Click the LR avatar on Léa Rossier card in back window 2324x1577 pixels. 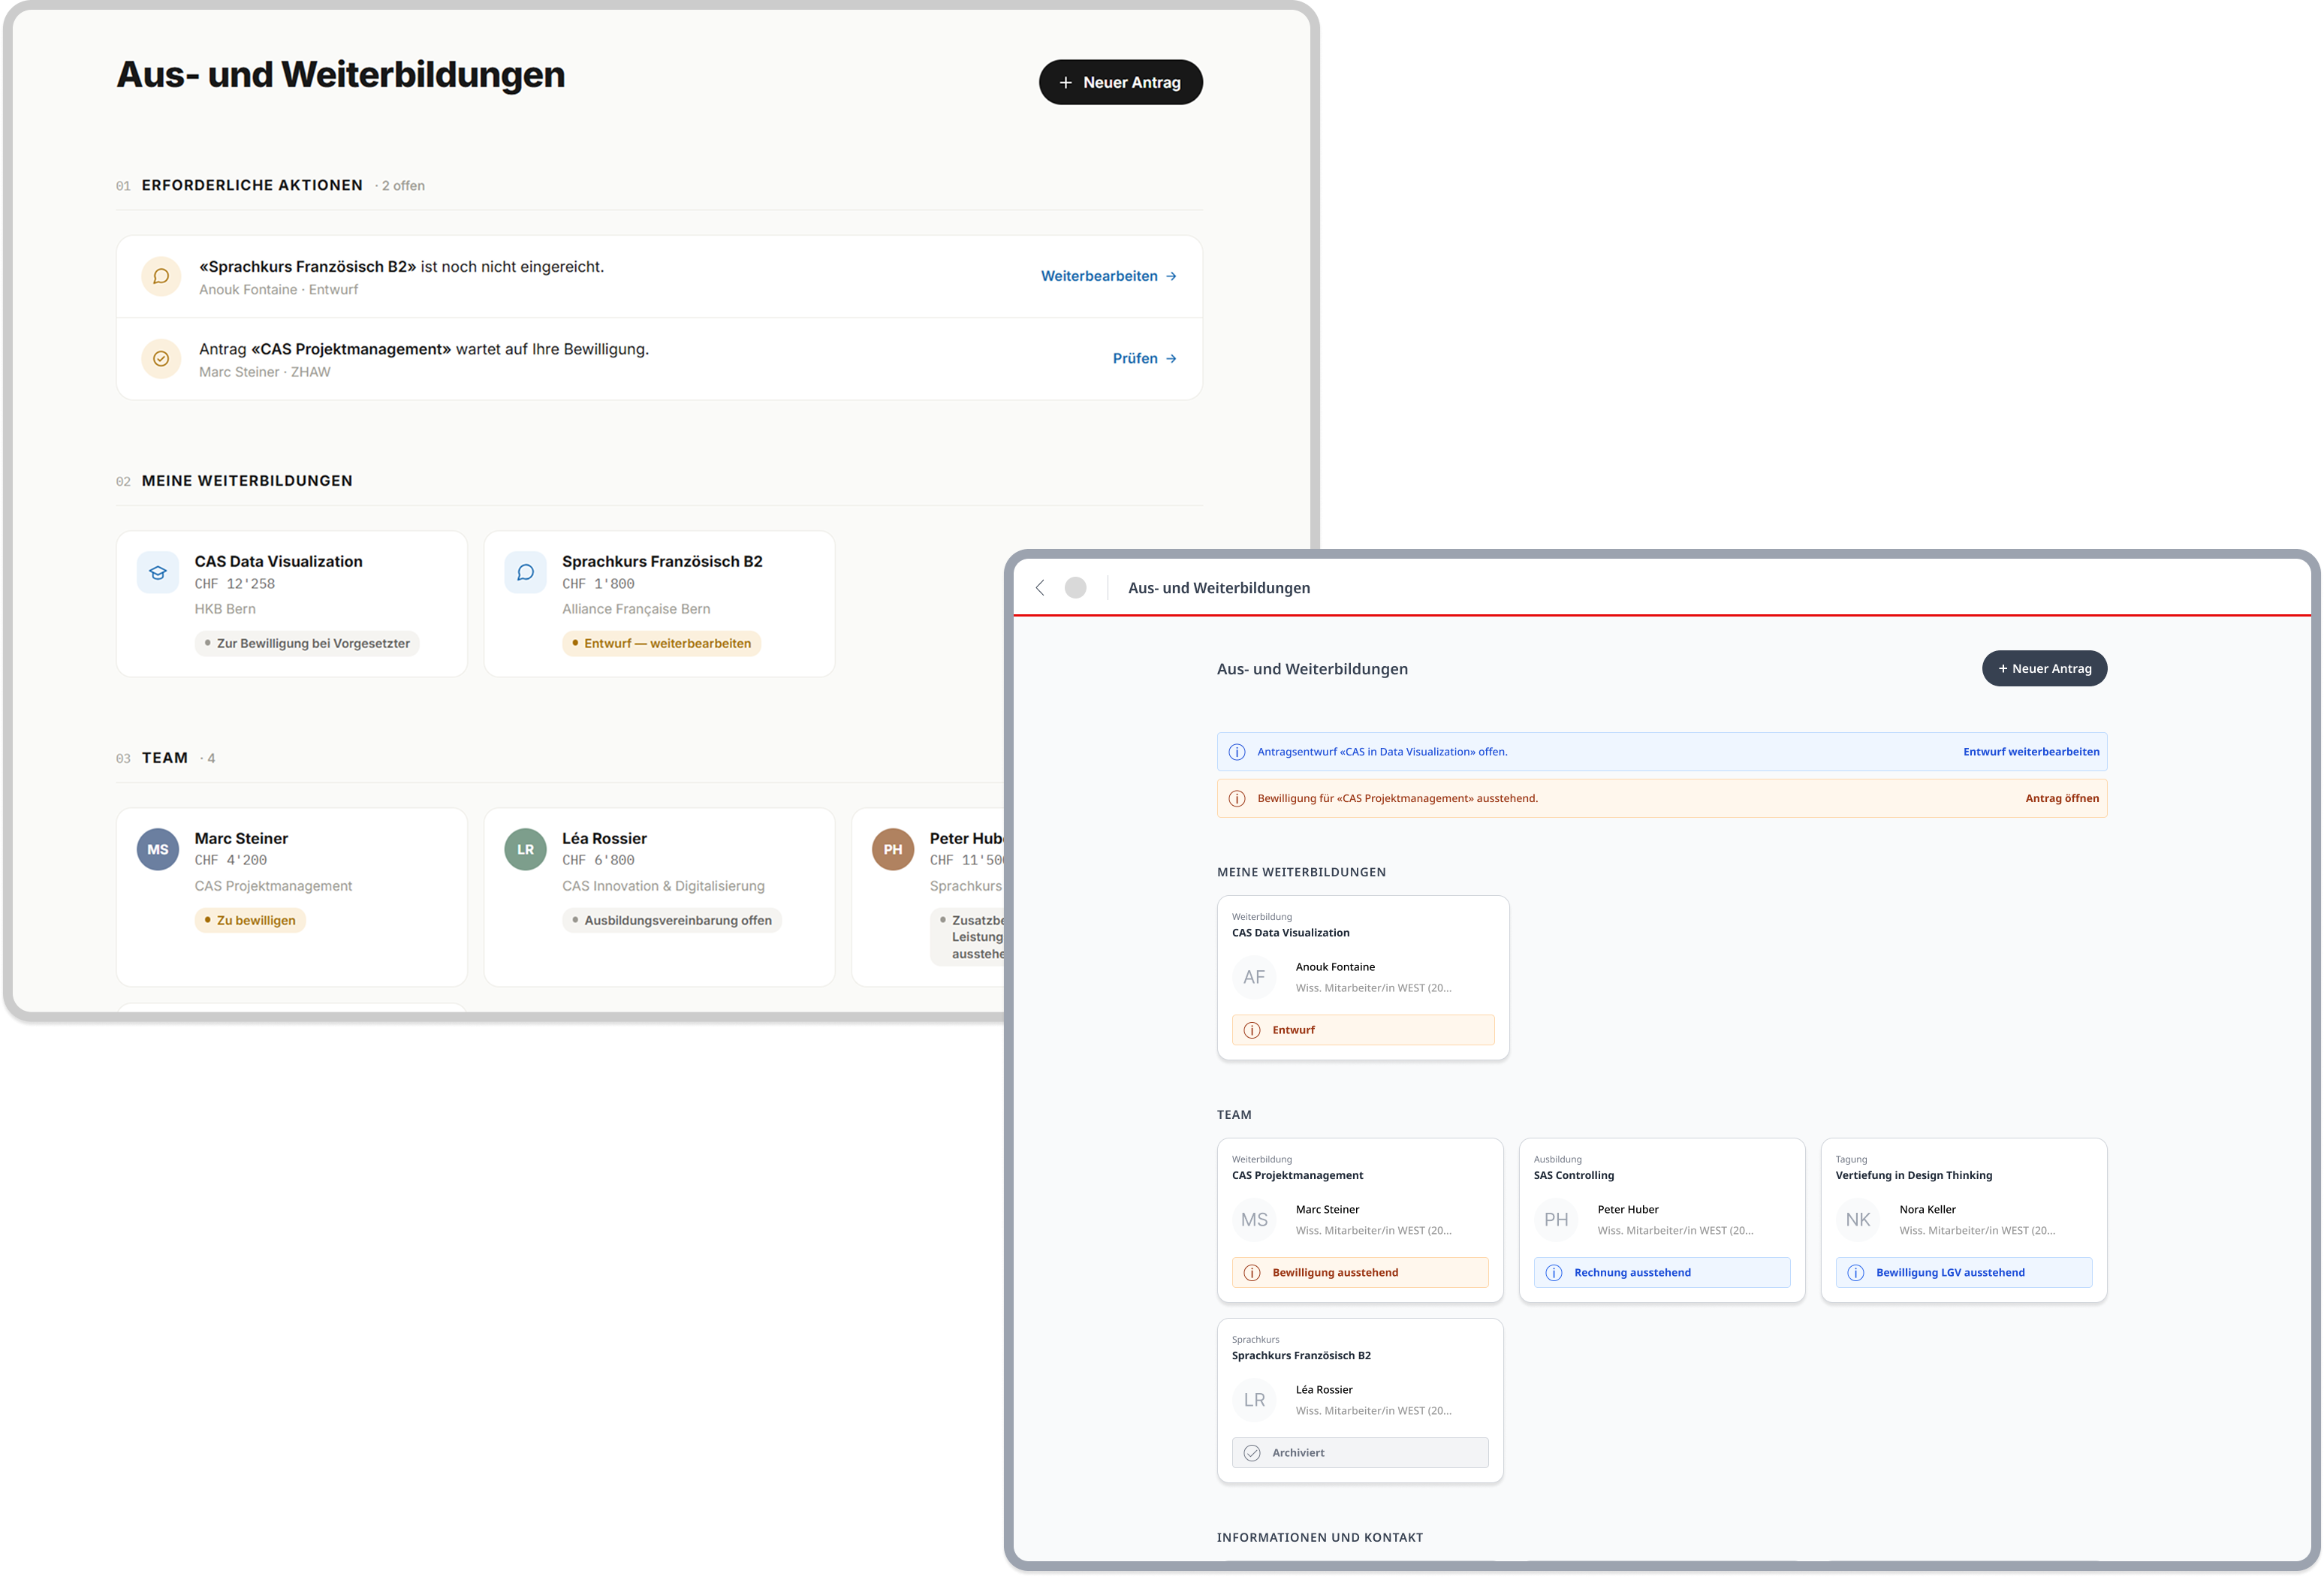525,850
